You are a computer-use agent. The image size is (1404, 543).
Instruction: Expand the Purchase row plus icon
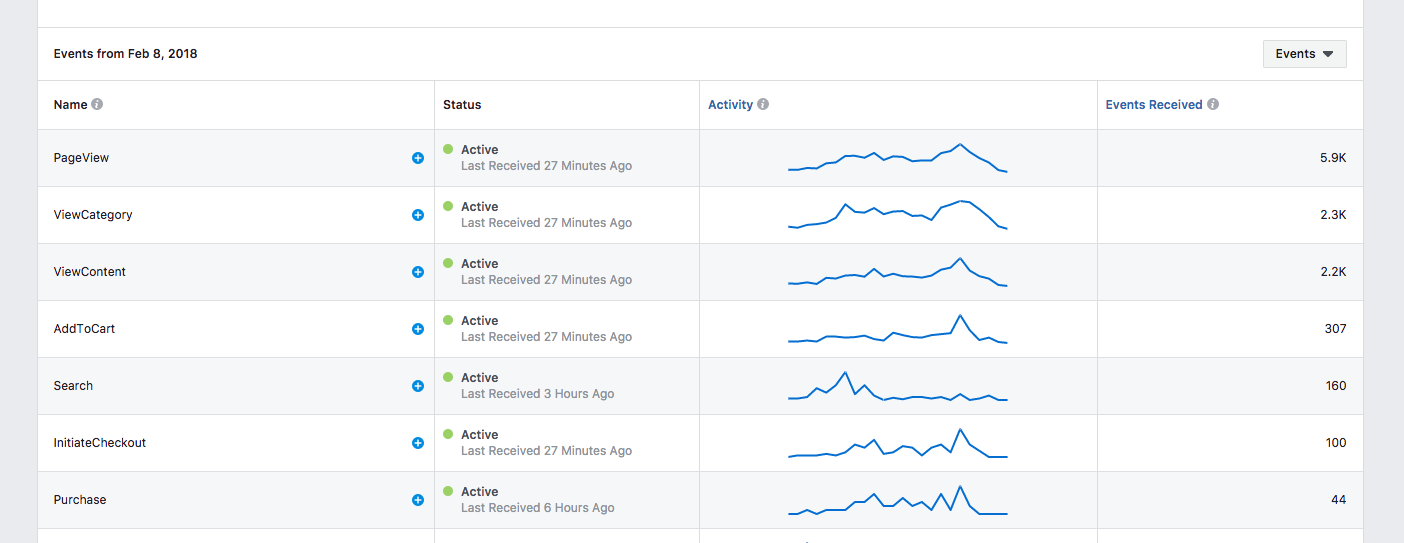click(418, 500)
